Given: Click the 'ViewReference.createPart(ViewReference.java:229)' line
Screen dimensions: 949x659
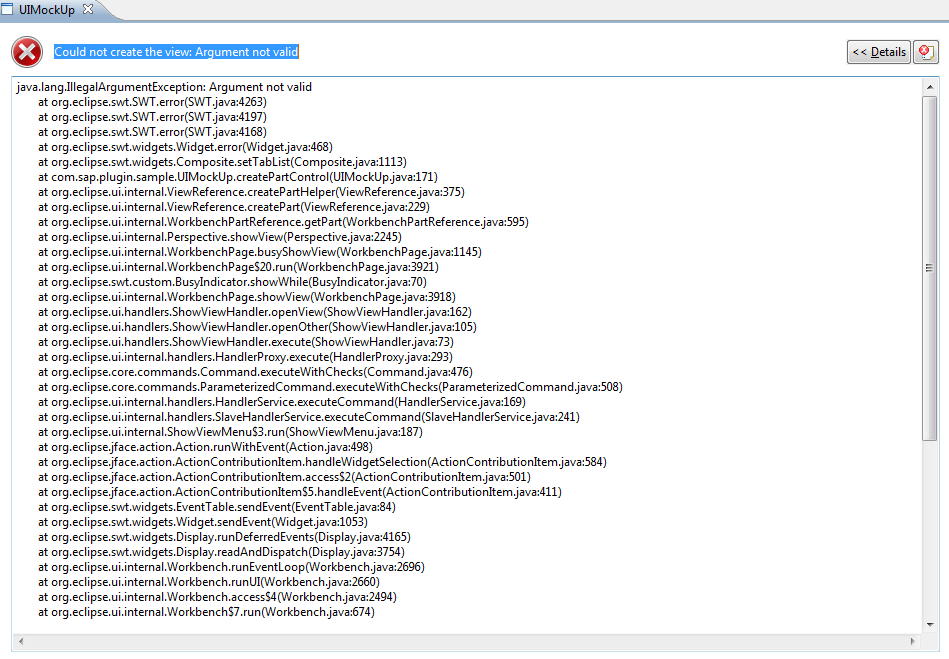Looking at the screenshot, I should pyautogui.click(x=234, y=207).
